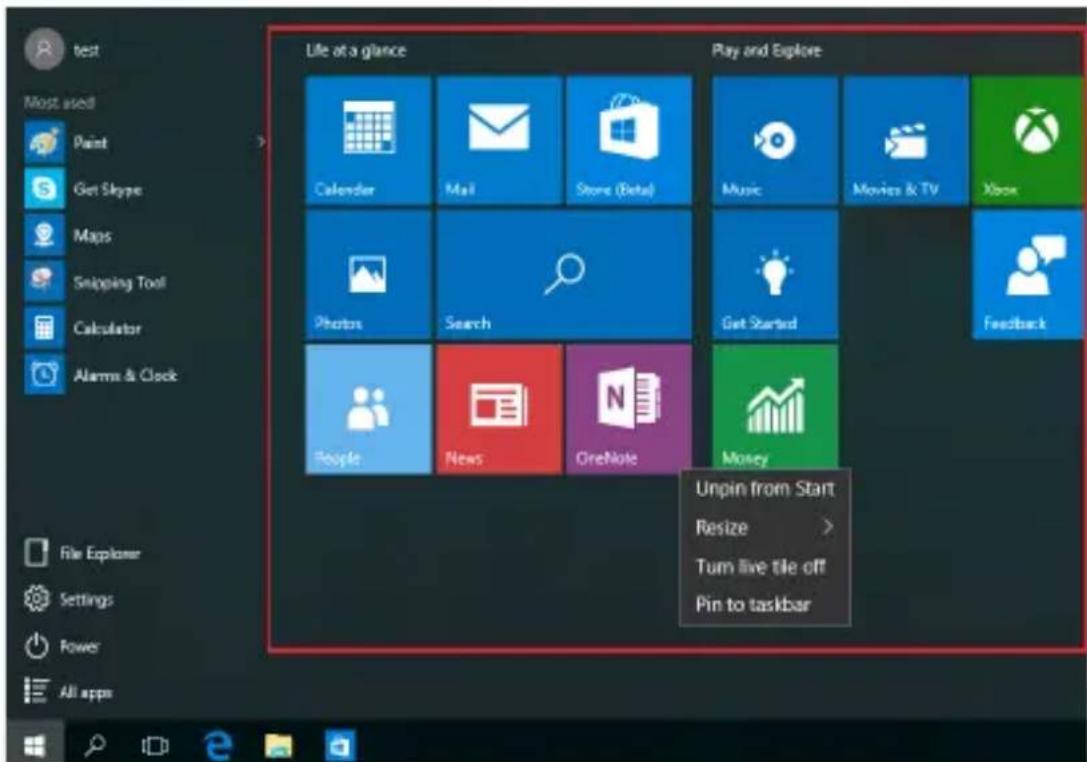Open the Get Started tile
This screenshot has height=762, width=1087.
pos(775,275)
